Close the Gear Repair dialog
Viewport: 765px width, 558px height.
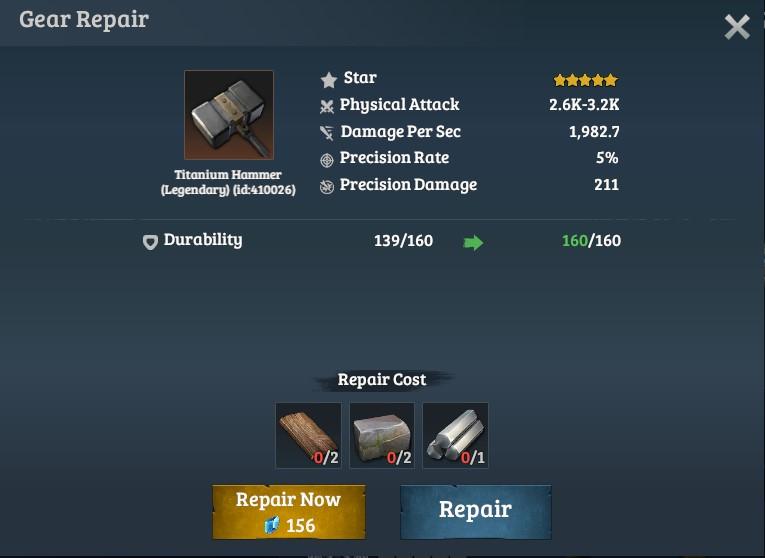pyautogui.click(x=737, y=27)
